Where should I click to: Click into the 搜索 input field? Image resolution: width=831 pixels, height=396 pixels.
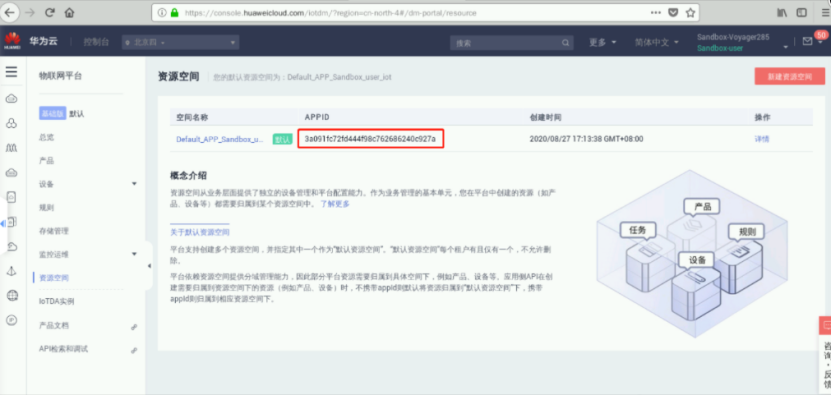[506, 43]
